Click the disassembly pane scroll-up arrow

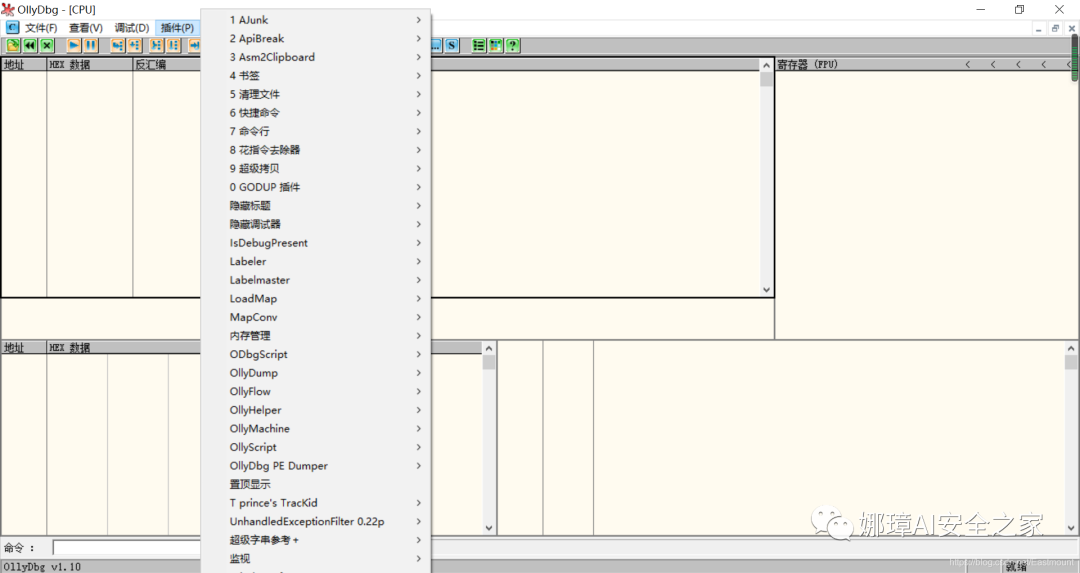coord(766,65)
